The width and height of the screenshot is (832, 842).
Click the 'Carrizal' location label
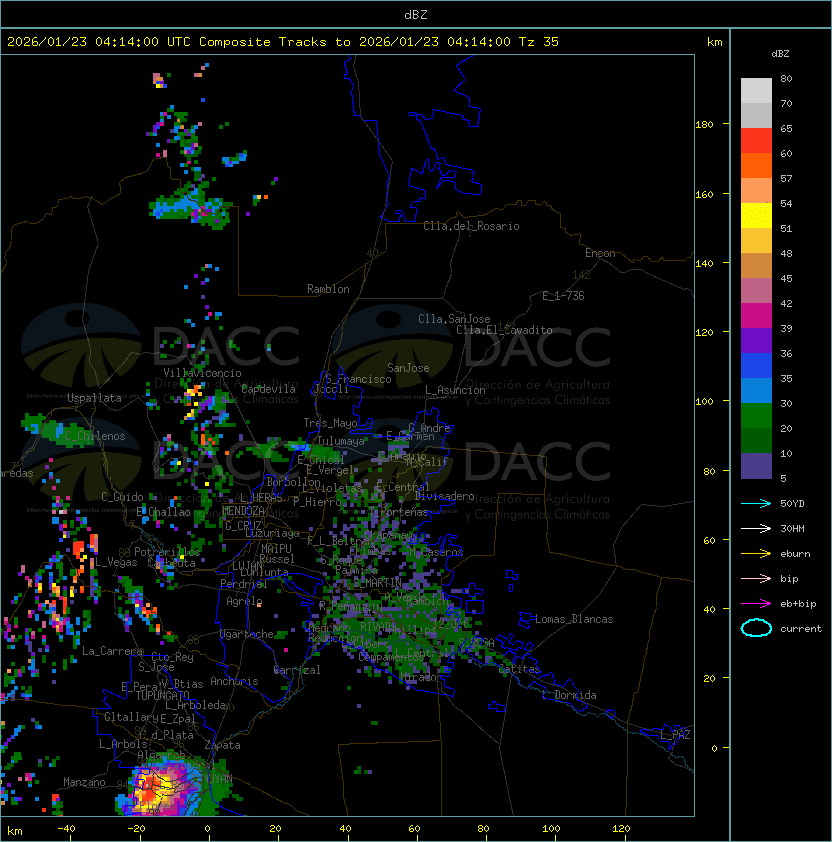[x=297, y=670]
